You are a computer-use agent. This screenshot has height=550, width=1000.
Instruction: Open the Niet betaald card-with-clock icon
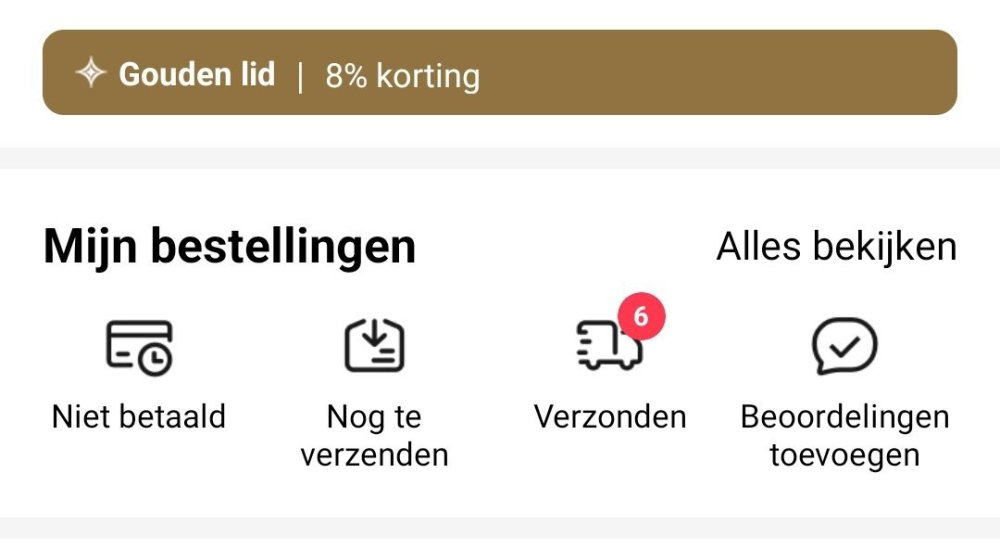click(x=139, y=347)
